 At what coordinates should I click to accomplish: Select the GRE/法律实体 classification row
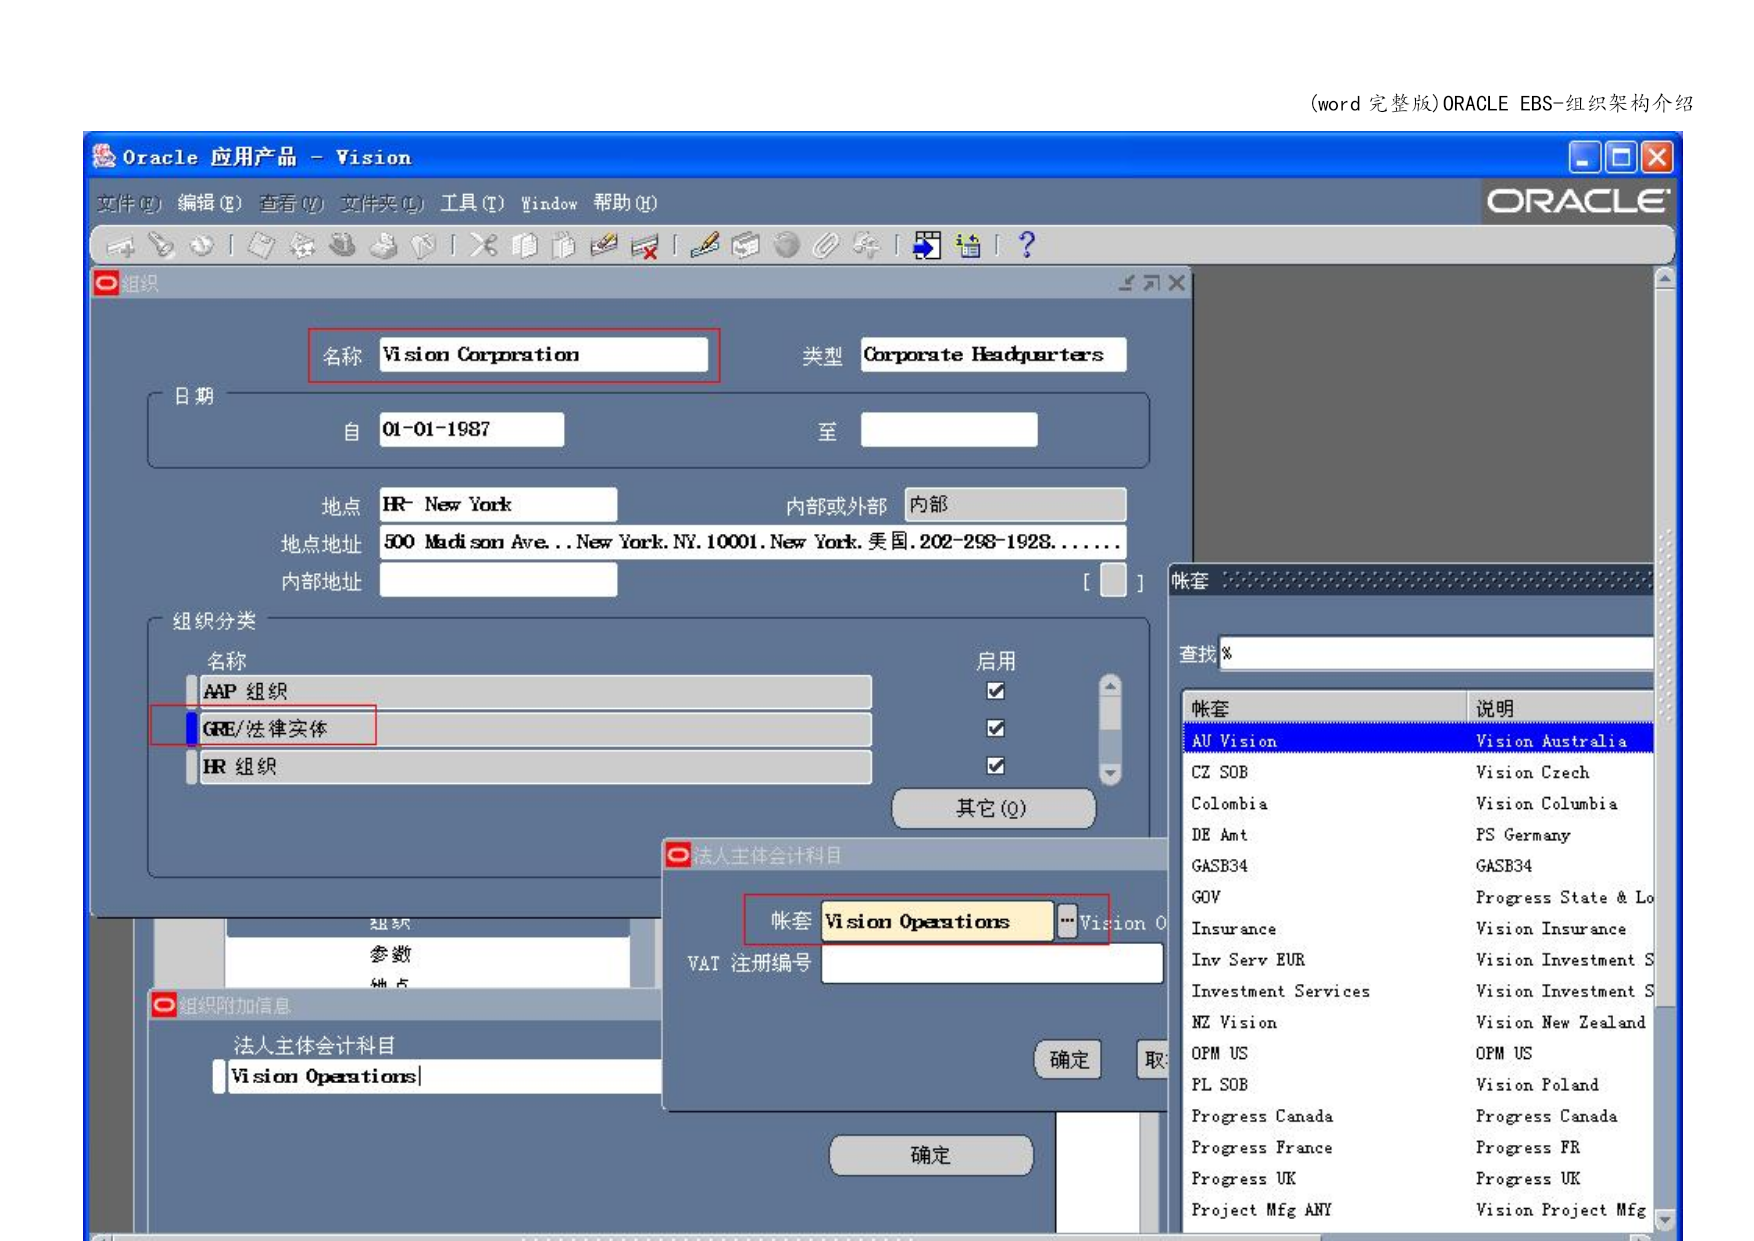pyautogui.click(x=535, y=729)
